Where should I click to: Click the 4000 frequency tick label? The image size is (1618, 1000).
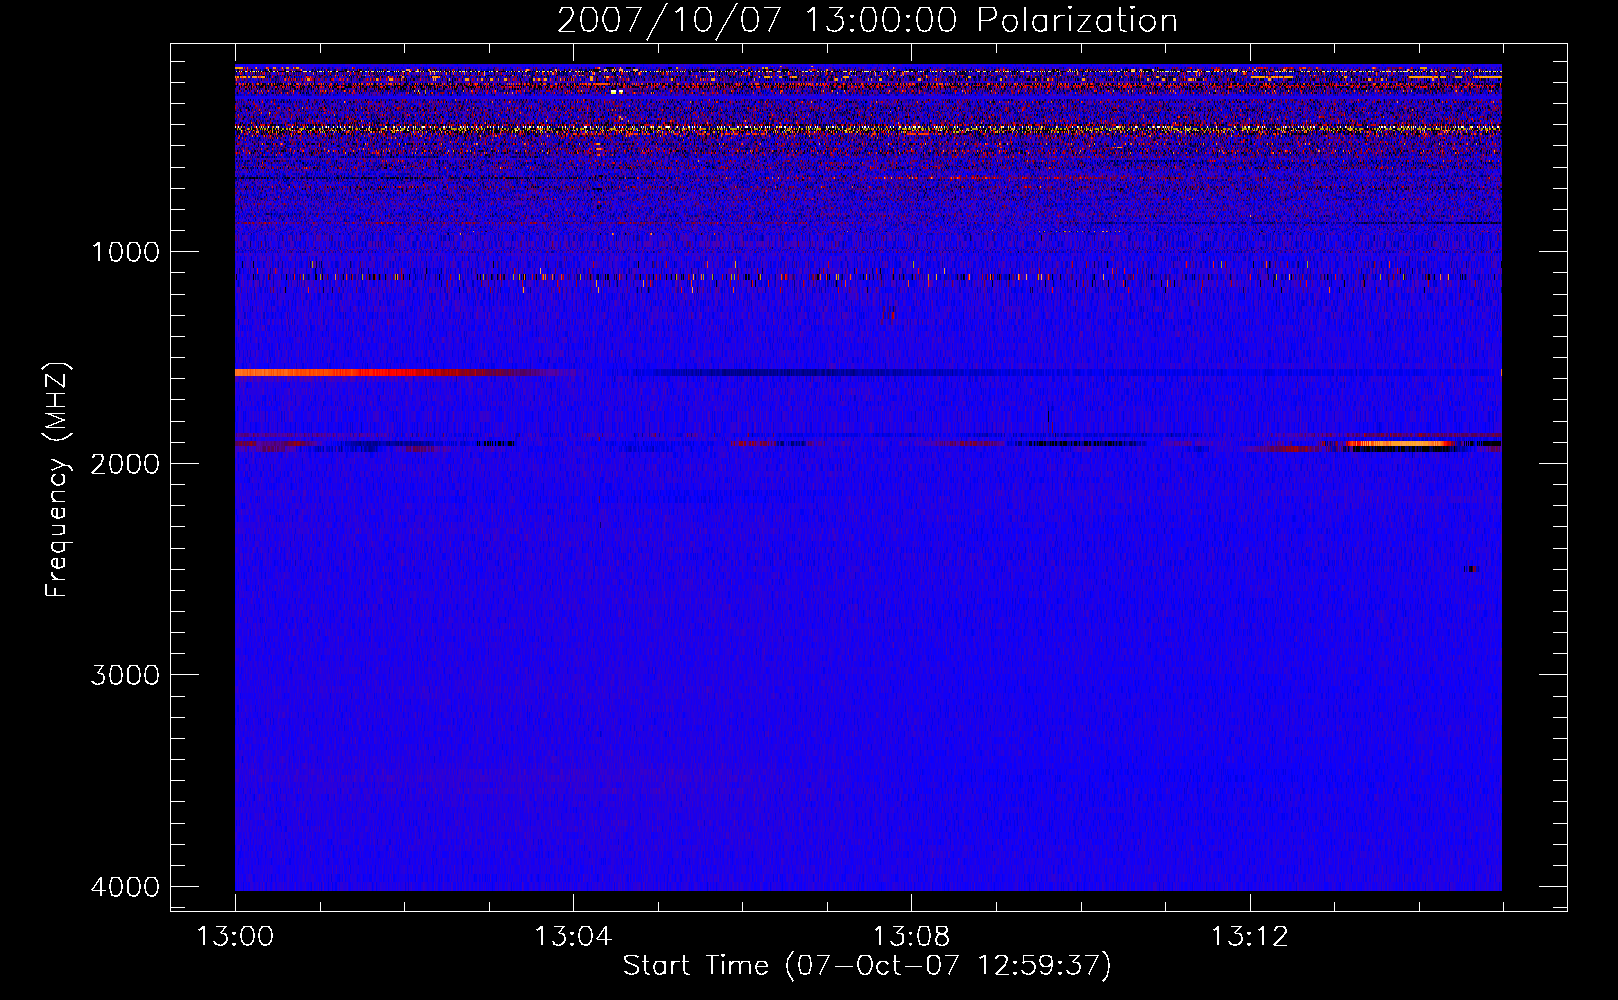coord(125,887)
